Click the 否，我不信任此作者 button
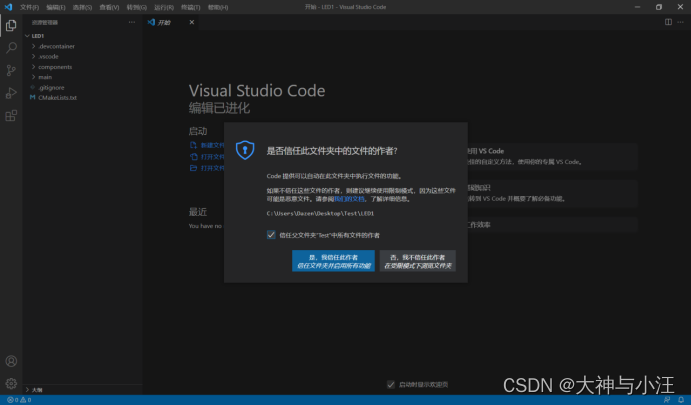 417,261
